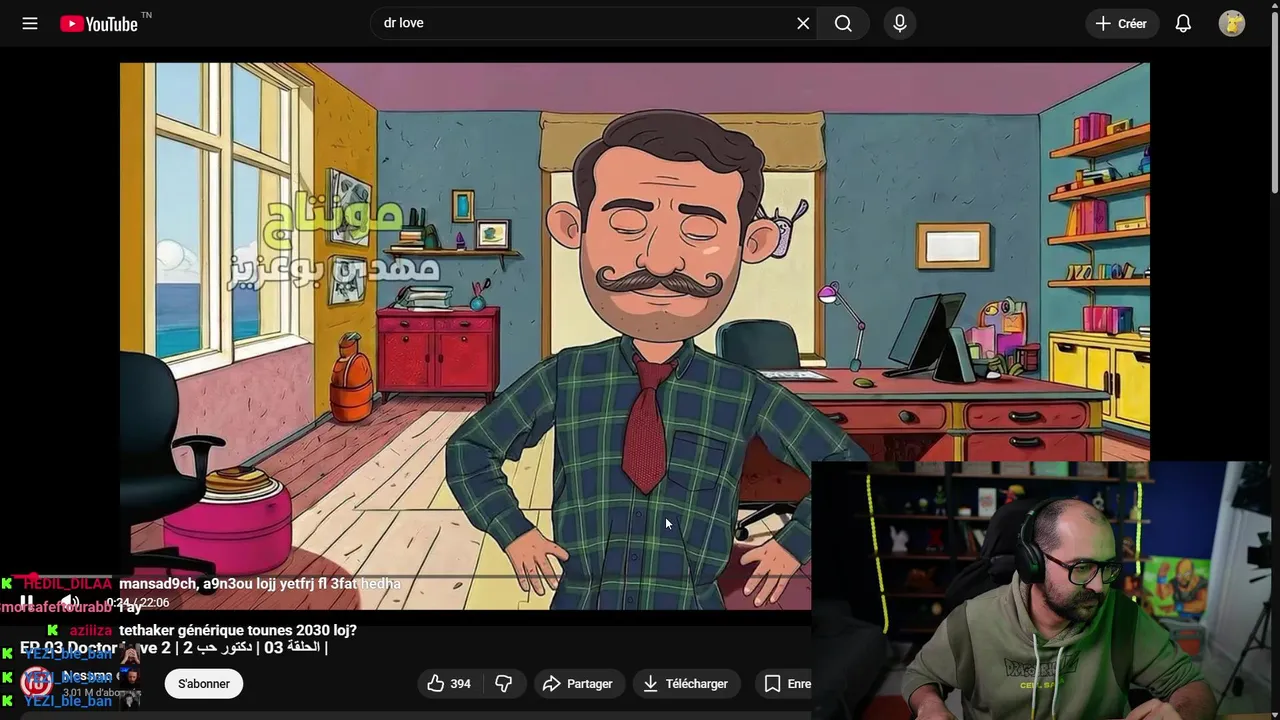Click the video time display 0:24 / 22:06
The image size is (1280, 720).
(x=138, y=603)
